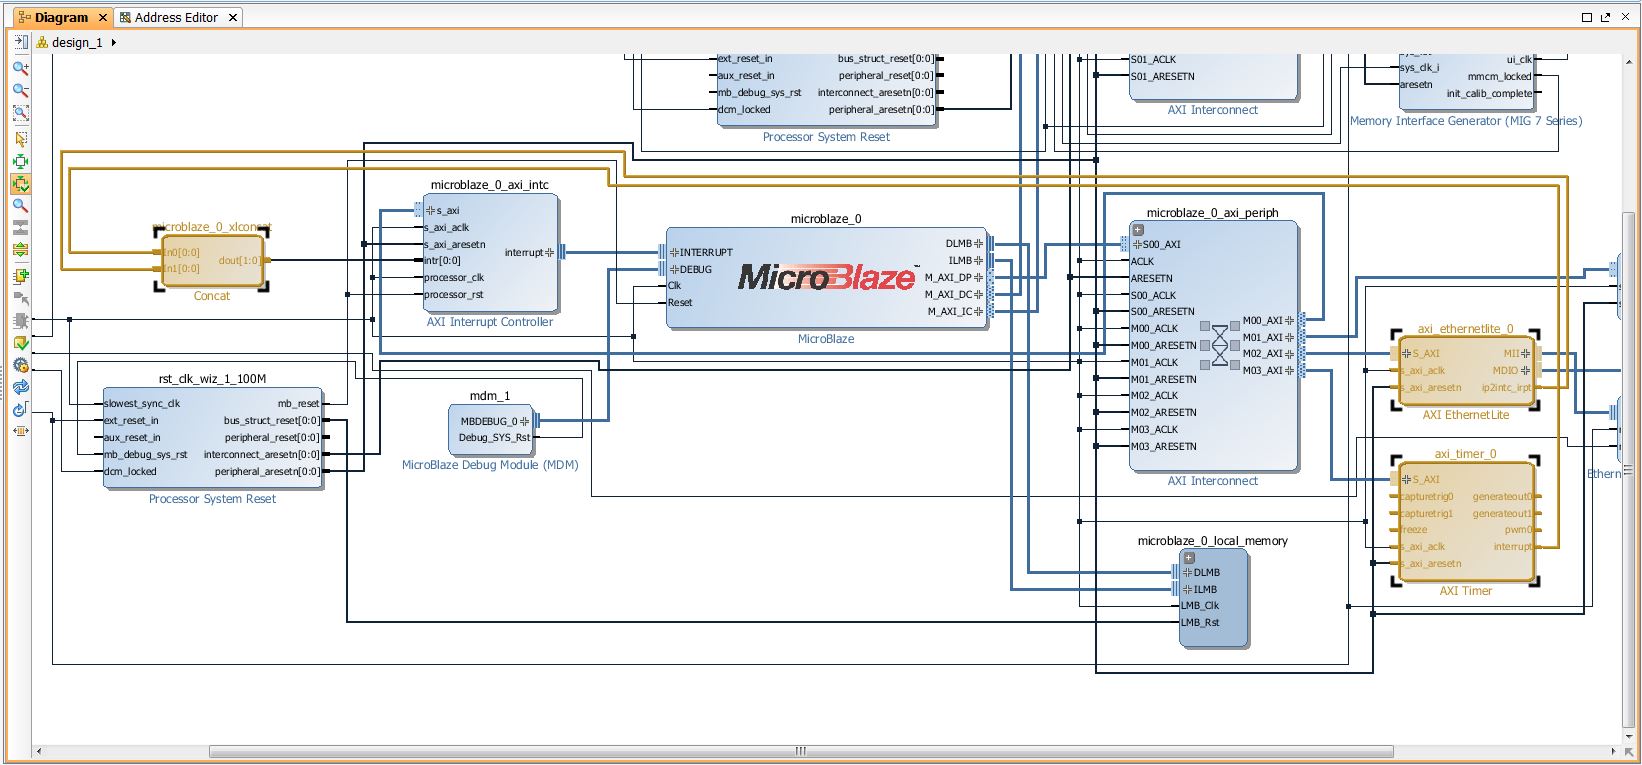
Task: Select the Zoom Area (dashed box) tool
Action: [20, 114]
